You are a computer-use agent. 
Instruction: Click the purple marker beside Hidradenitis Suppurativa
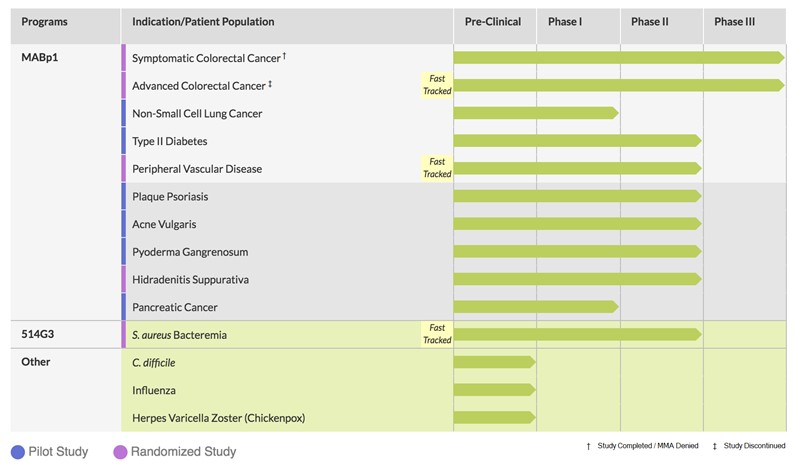[123, 279]
